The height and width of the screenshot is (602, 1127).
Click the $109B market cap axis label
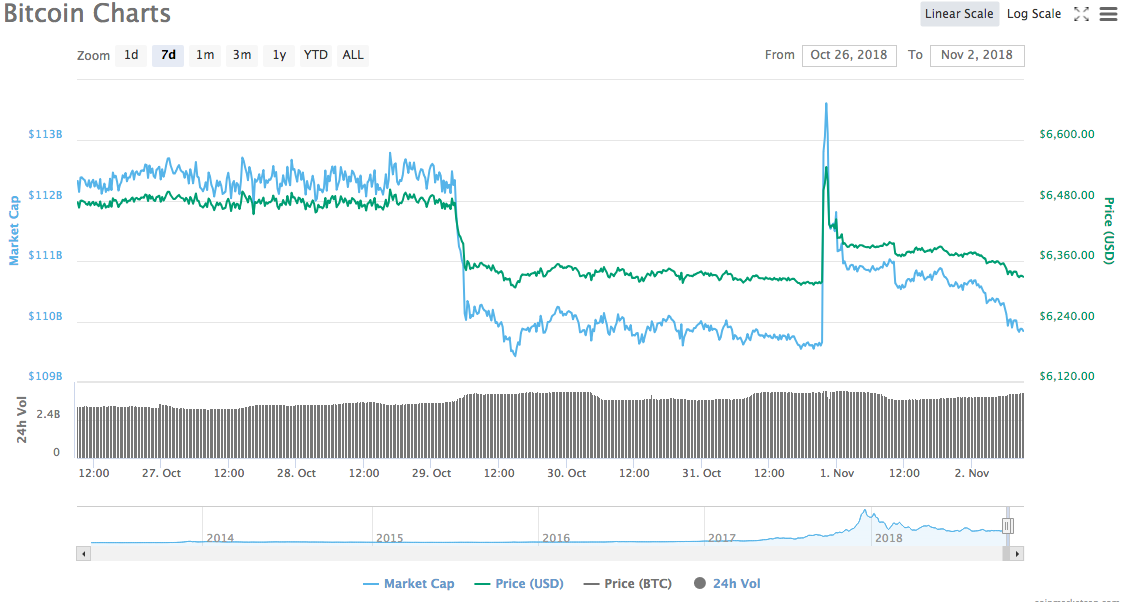(45, 376)
